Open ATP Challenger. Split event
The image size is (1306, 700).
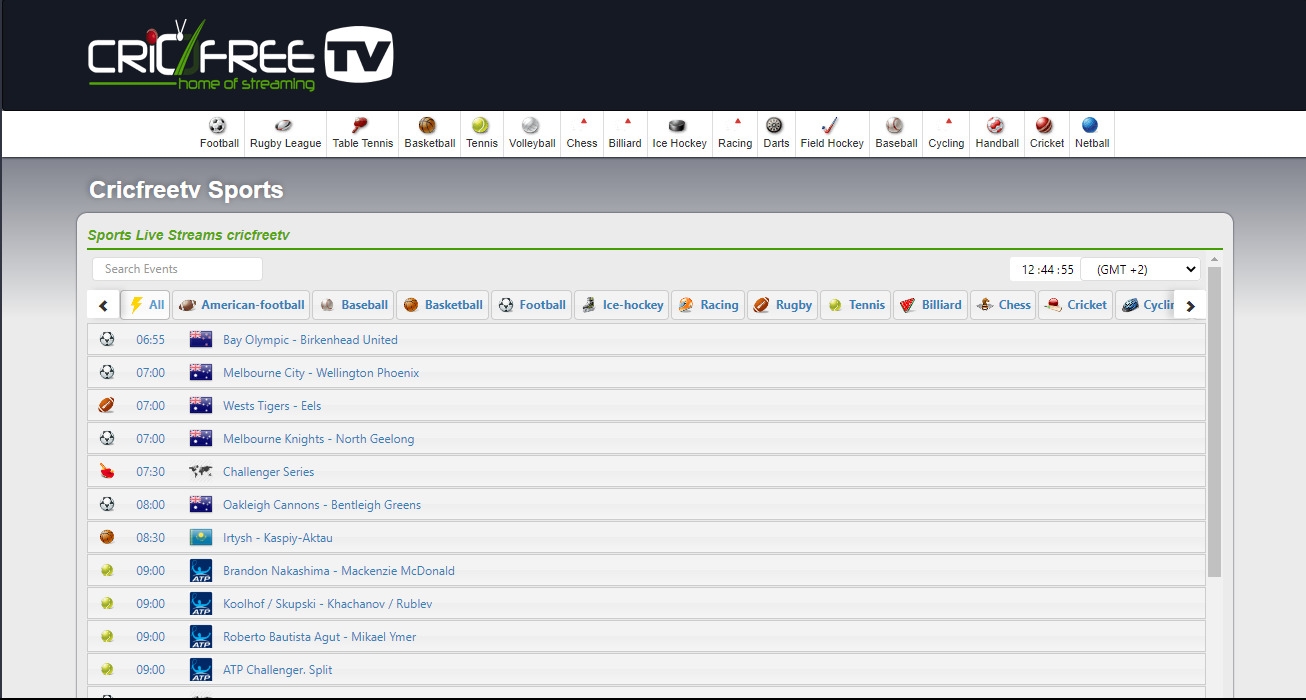click(278, 670)
